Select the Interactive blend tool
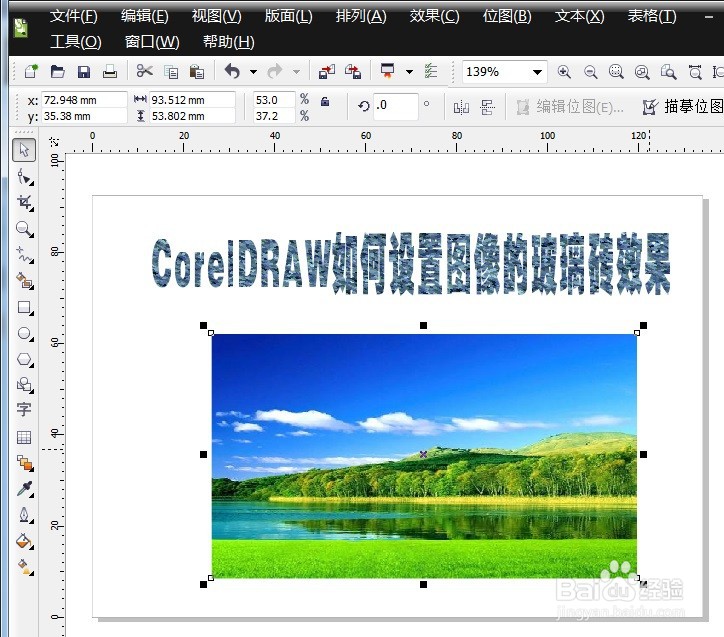This screenshot has width=724, height=637. pos(24,463)
